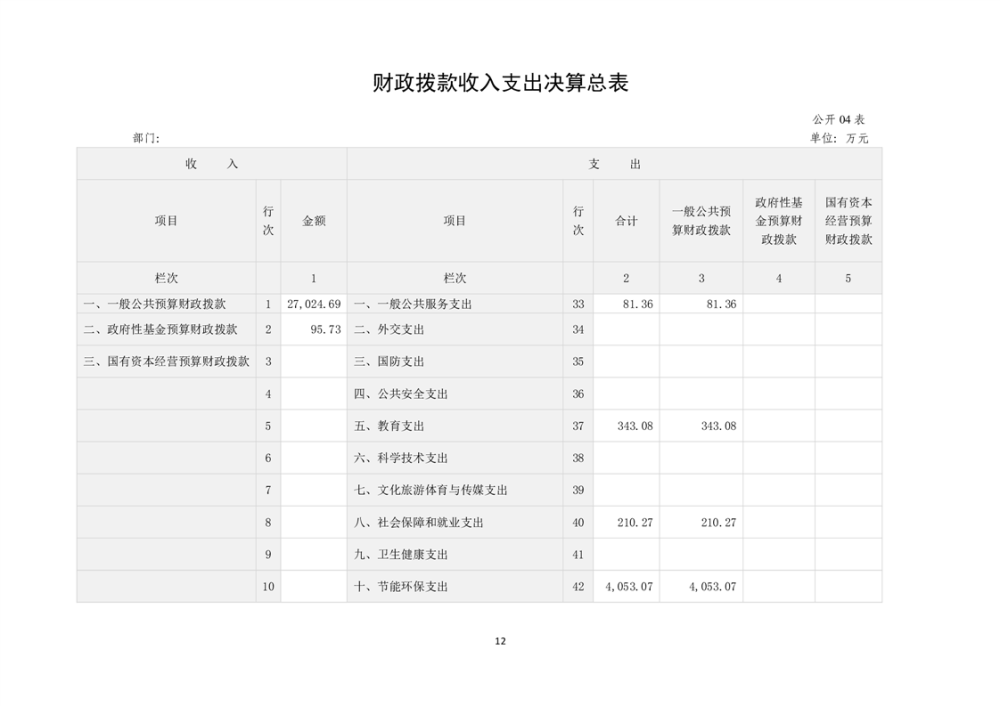Click the 27,024.69 amount cell
This screenshot has width=1000, height=706.
(314, 303)
